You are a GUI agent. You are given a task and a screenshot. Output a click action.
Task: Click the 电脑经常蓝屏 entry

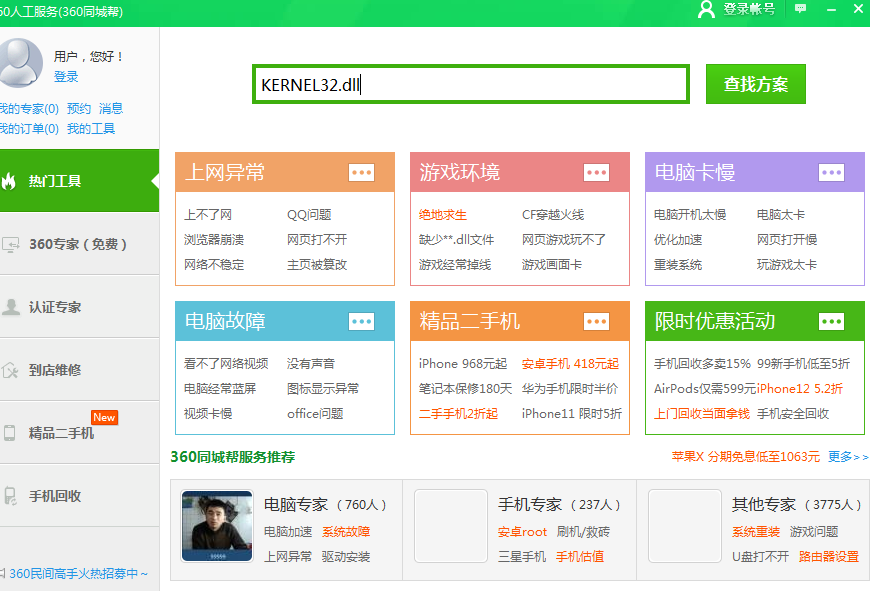pyautogui.click(x=220, y=388)
